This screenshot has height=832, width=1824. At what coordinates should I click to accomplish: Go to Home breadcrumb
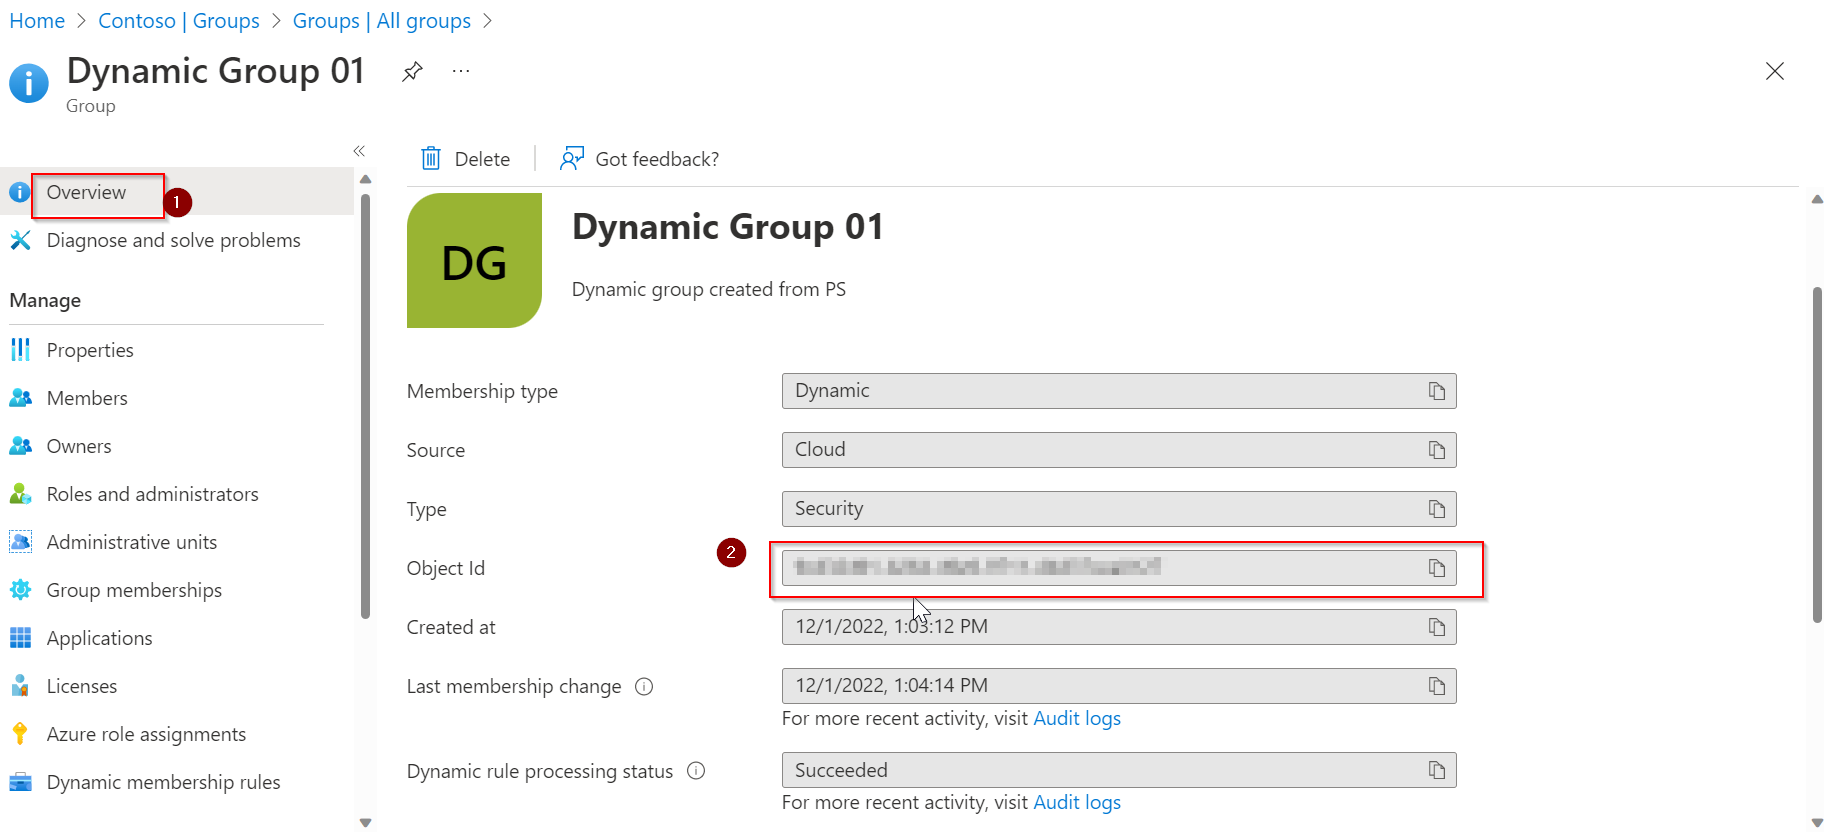37,21
